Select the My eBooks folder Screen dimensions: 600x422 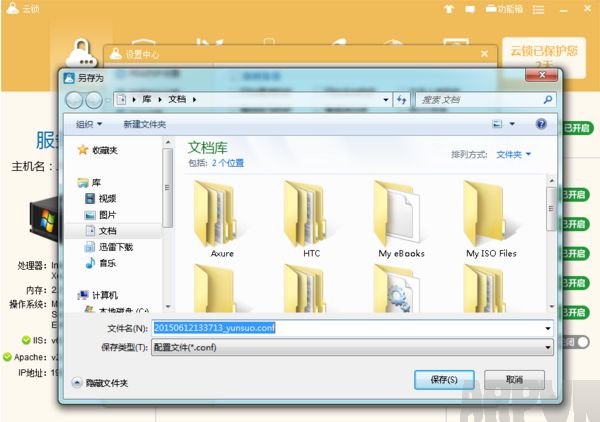point(401,219)
